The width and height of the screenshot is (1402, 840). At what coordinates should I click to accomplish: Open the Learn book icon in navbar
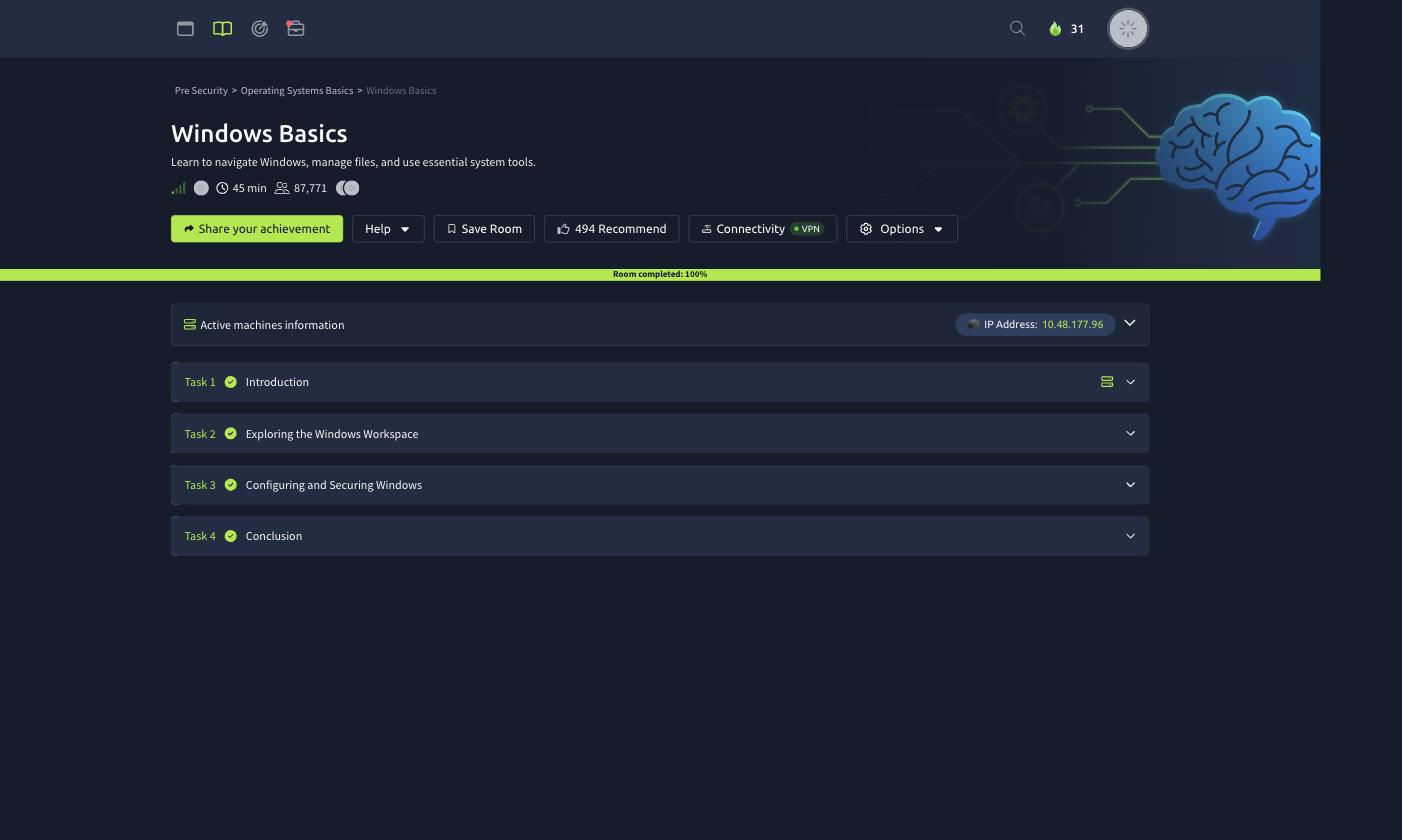pos(222,29)
